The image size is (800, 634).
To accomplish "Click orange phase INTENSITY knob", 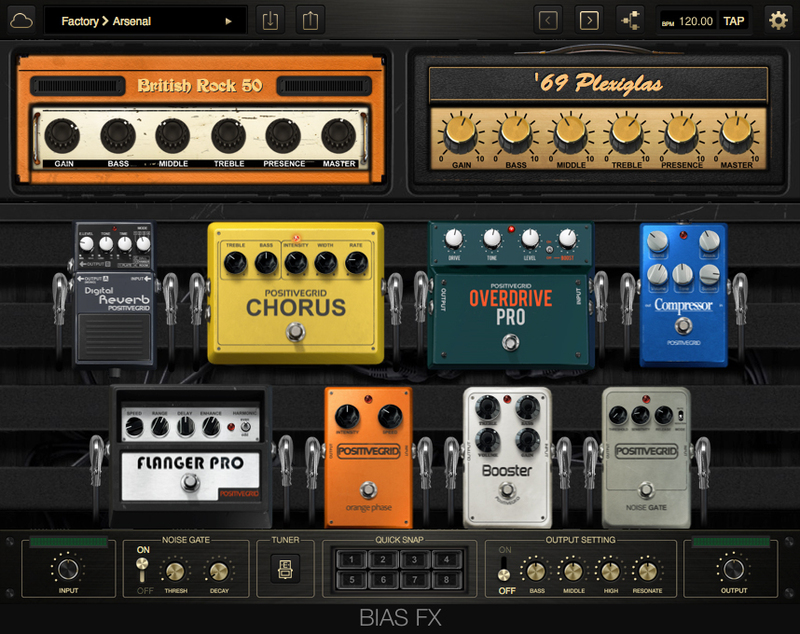I will pyautogui.click(x=347, y=416).
